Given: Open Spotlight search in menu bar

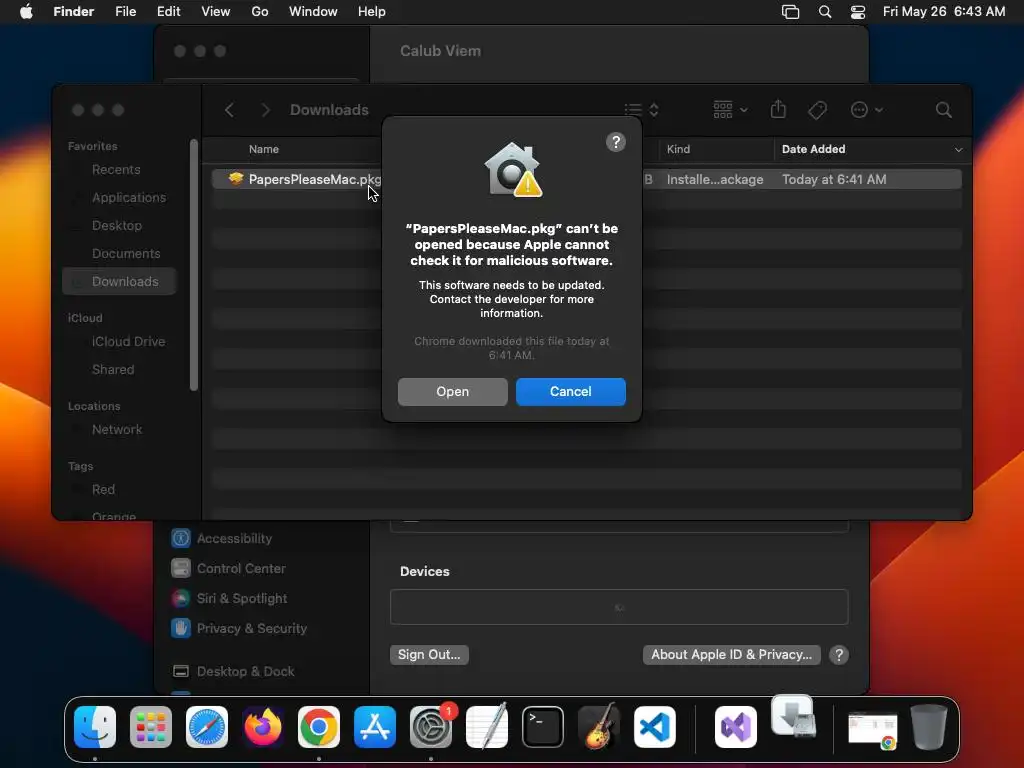Looking at the screenshot, I should [x=825, y=12].
